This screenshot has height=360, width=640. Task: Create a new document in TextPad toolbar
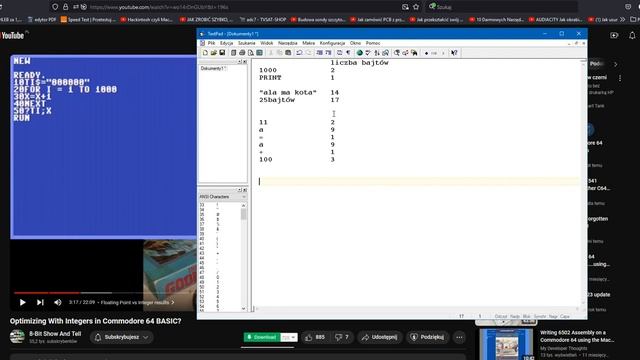click(205, 53)
